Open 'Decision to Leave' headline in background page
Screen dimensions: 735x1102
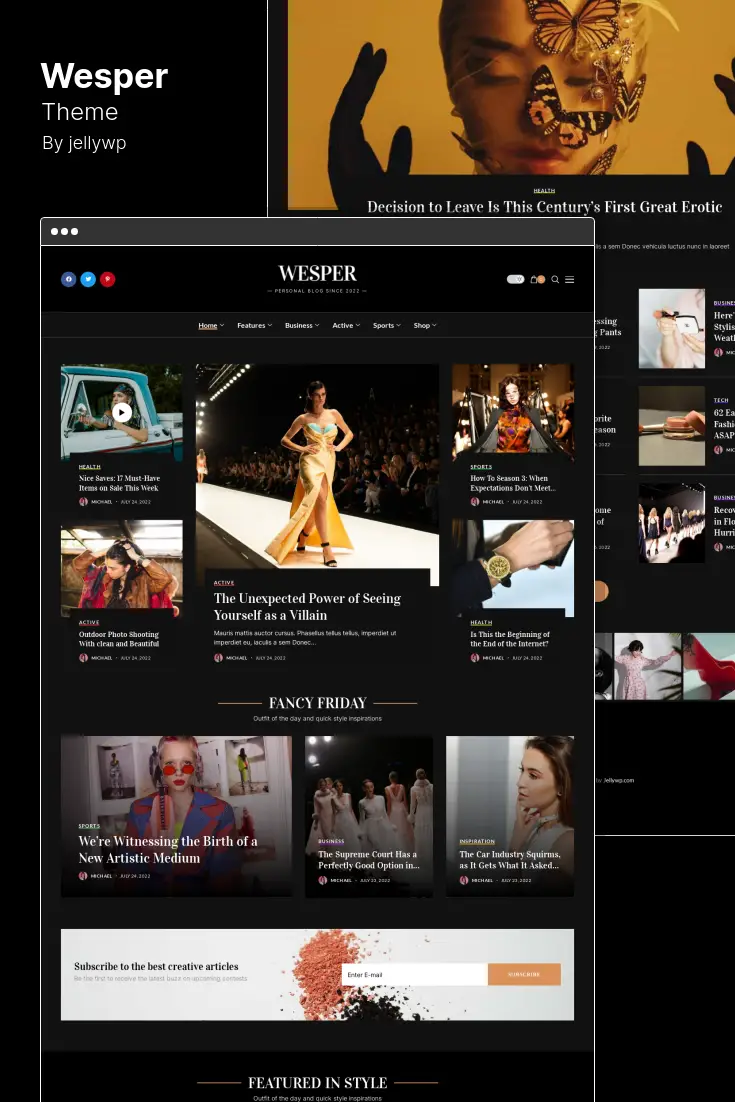[x=545, y=207]
